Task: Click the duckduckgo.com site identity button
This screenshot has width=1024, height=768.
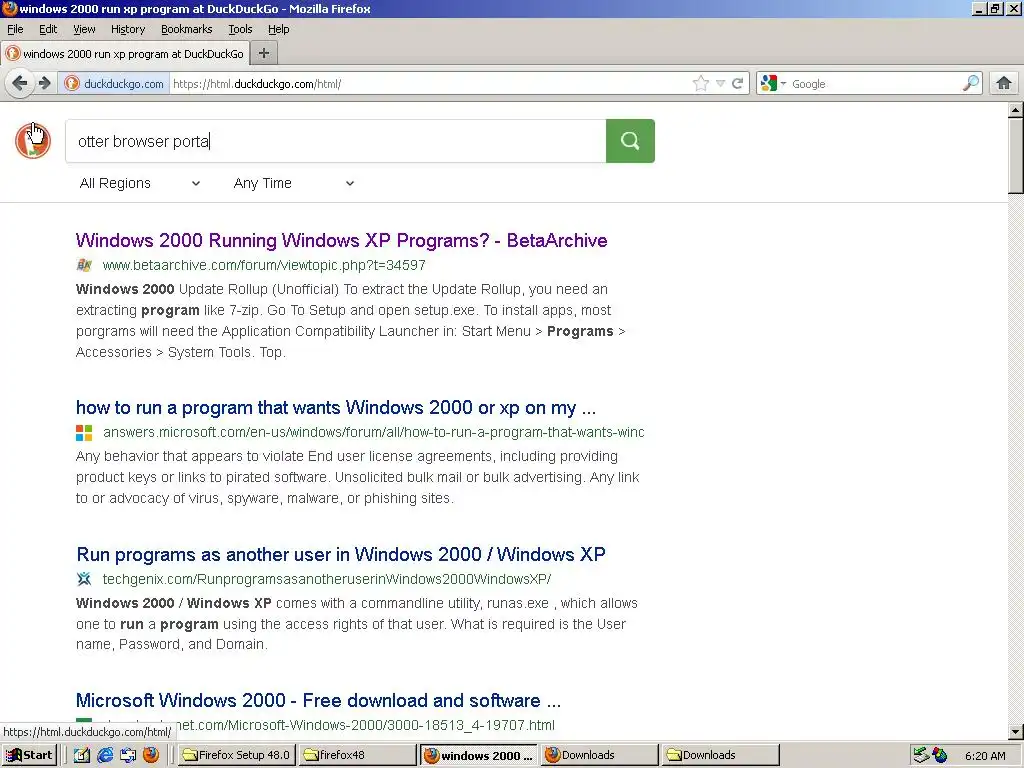Action: click(x=116, y=84)
